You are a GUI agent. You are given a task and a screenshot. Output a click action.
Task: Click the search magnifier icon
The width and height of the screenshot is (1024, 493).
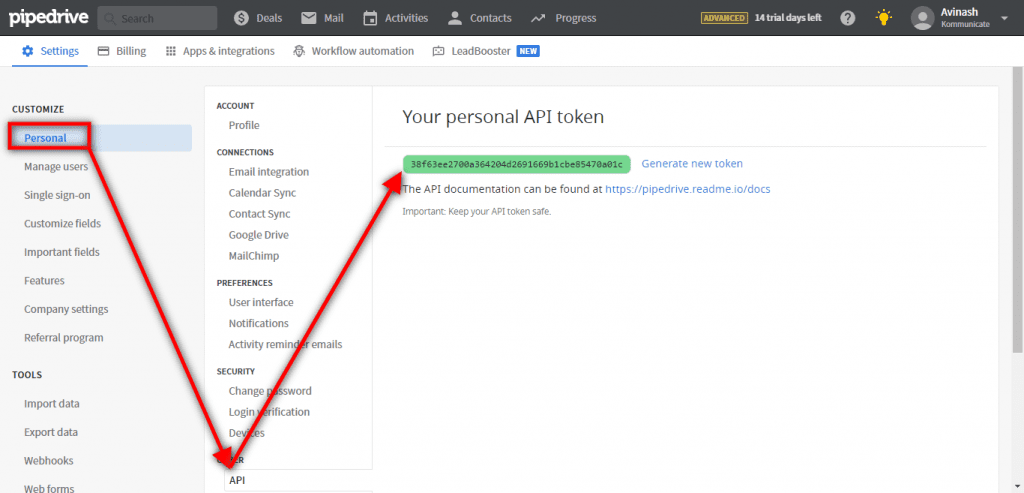pyautogui.click(x=110, y=18)
